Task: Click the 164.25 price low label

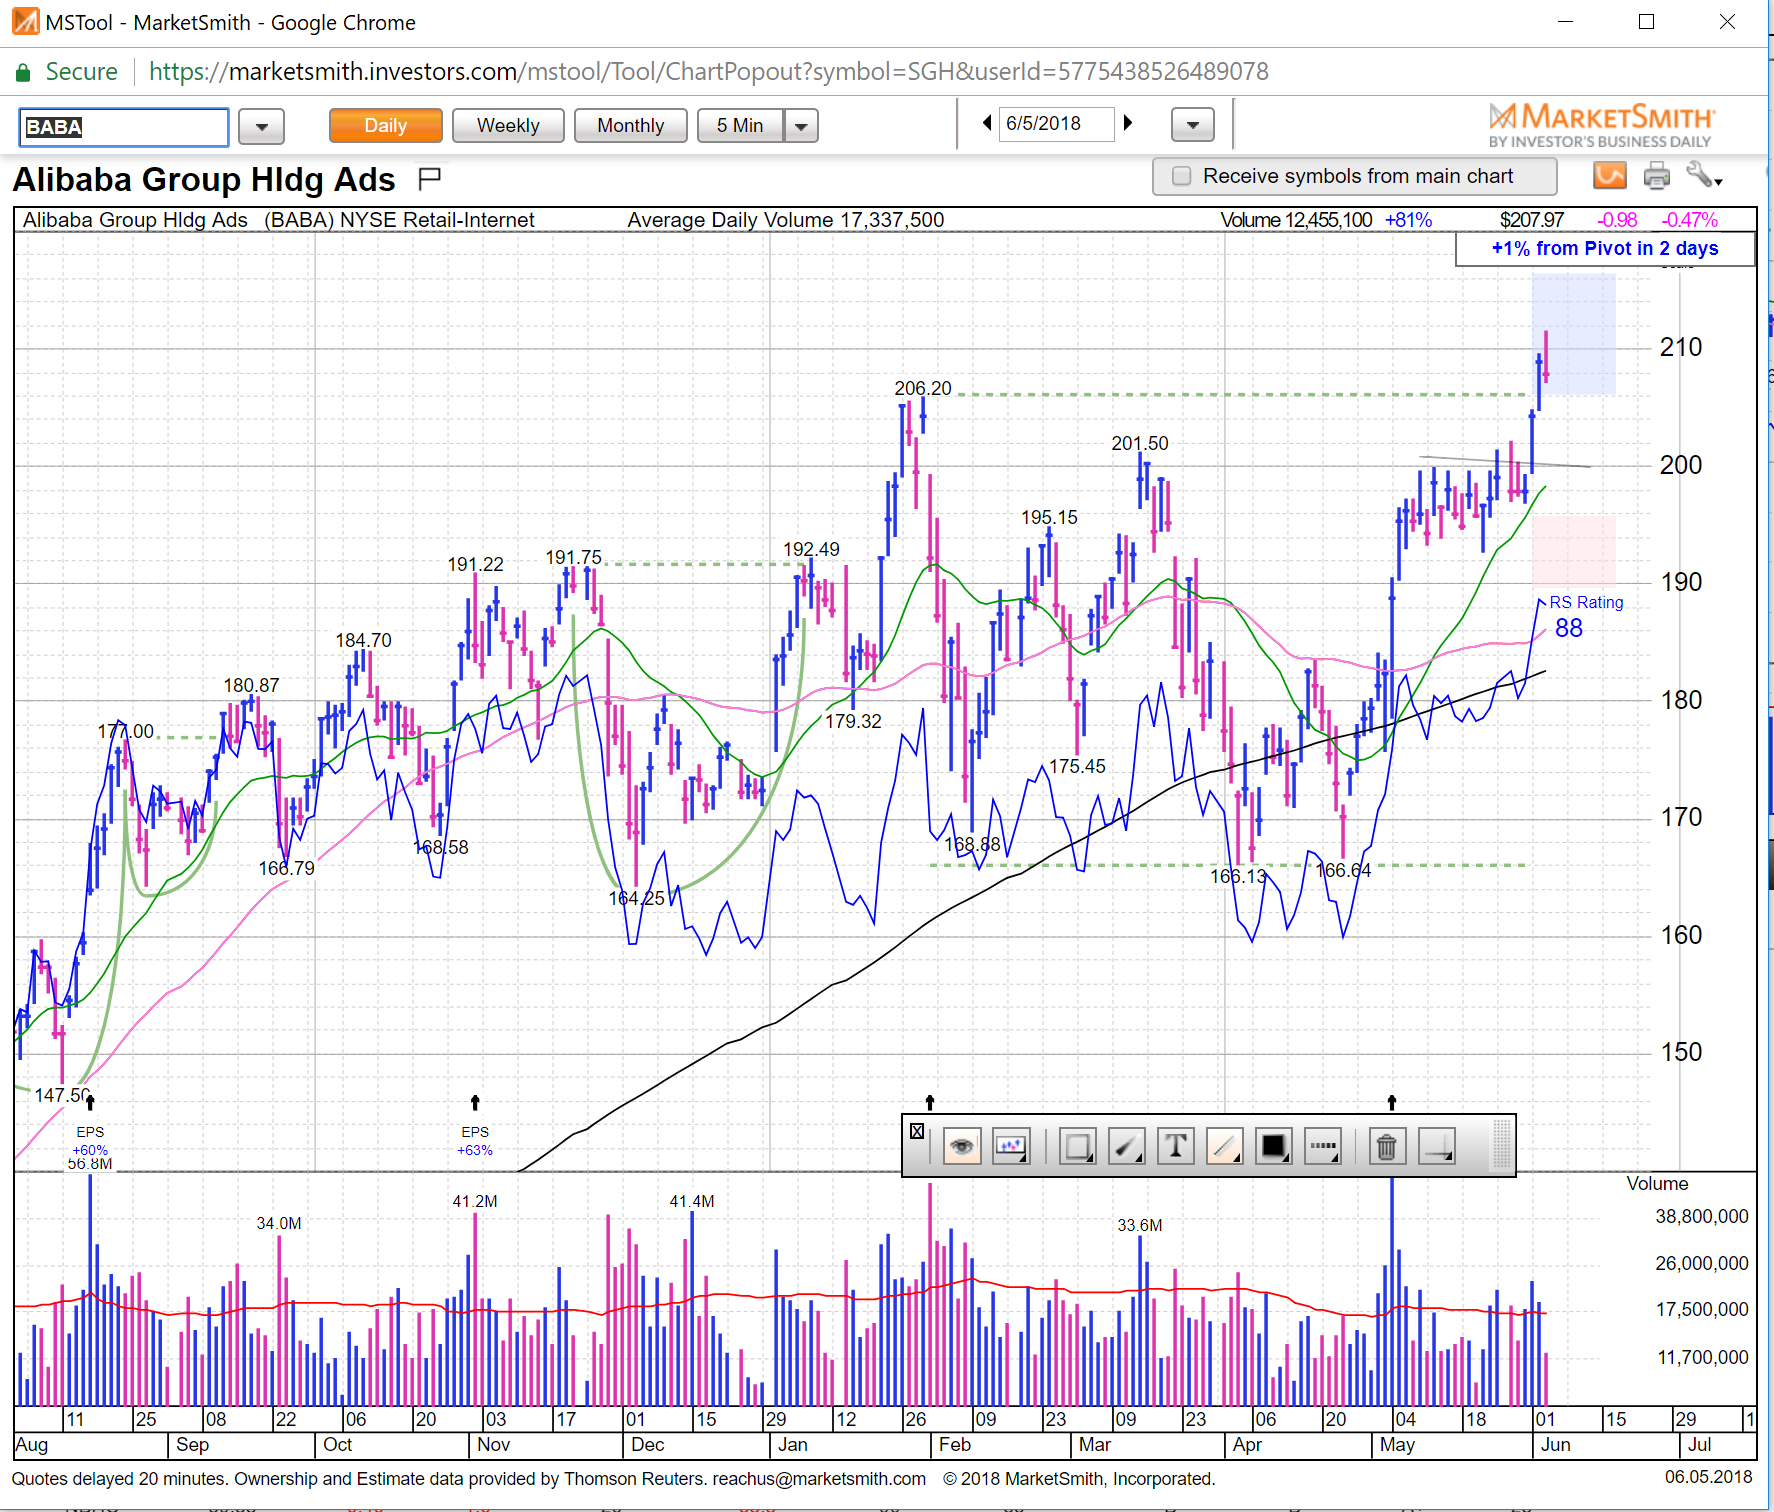Action: (x=637, y=898)
